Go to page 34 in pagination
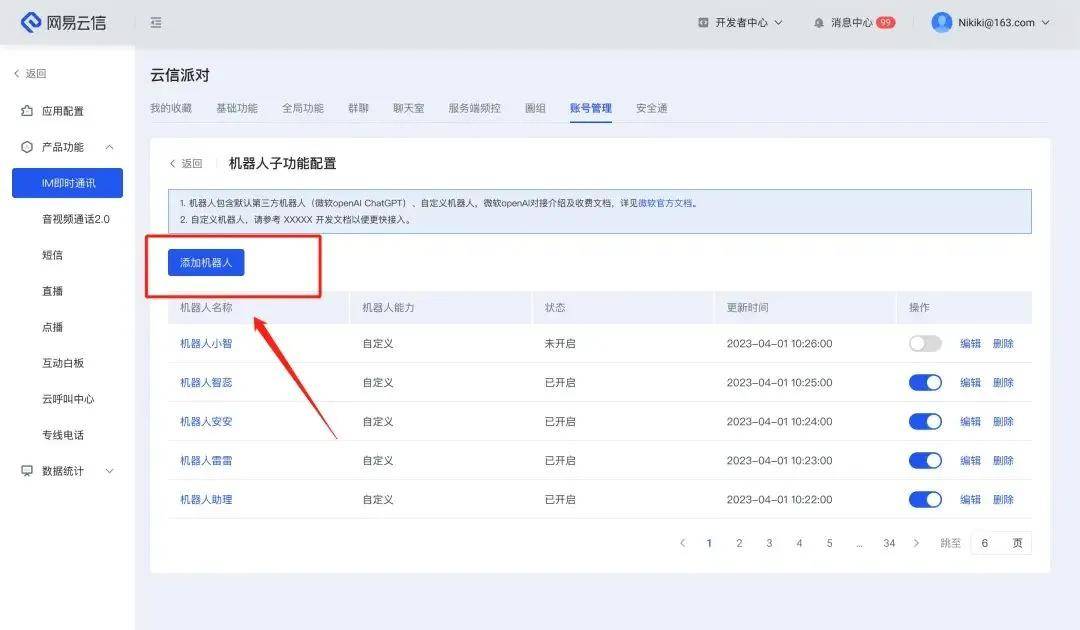Image resolution: width=1080 pixels, height=630 pixels. click(x=889, y=542)
